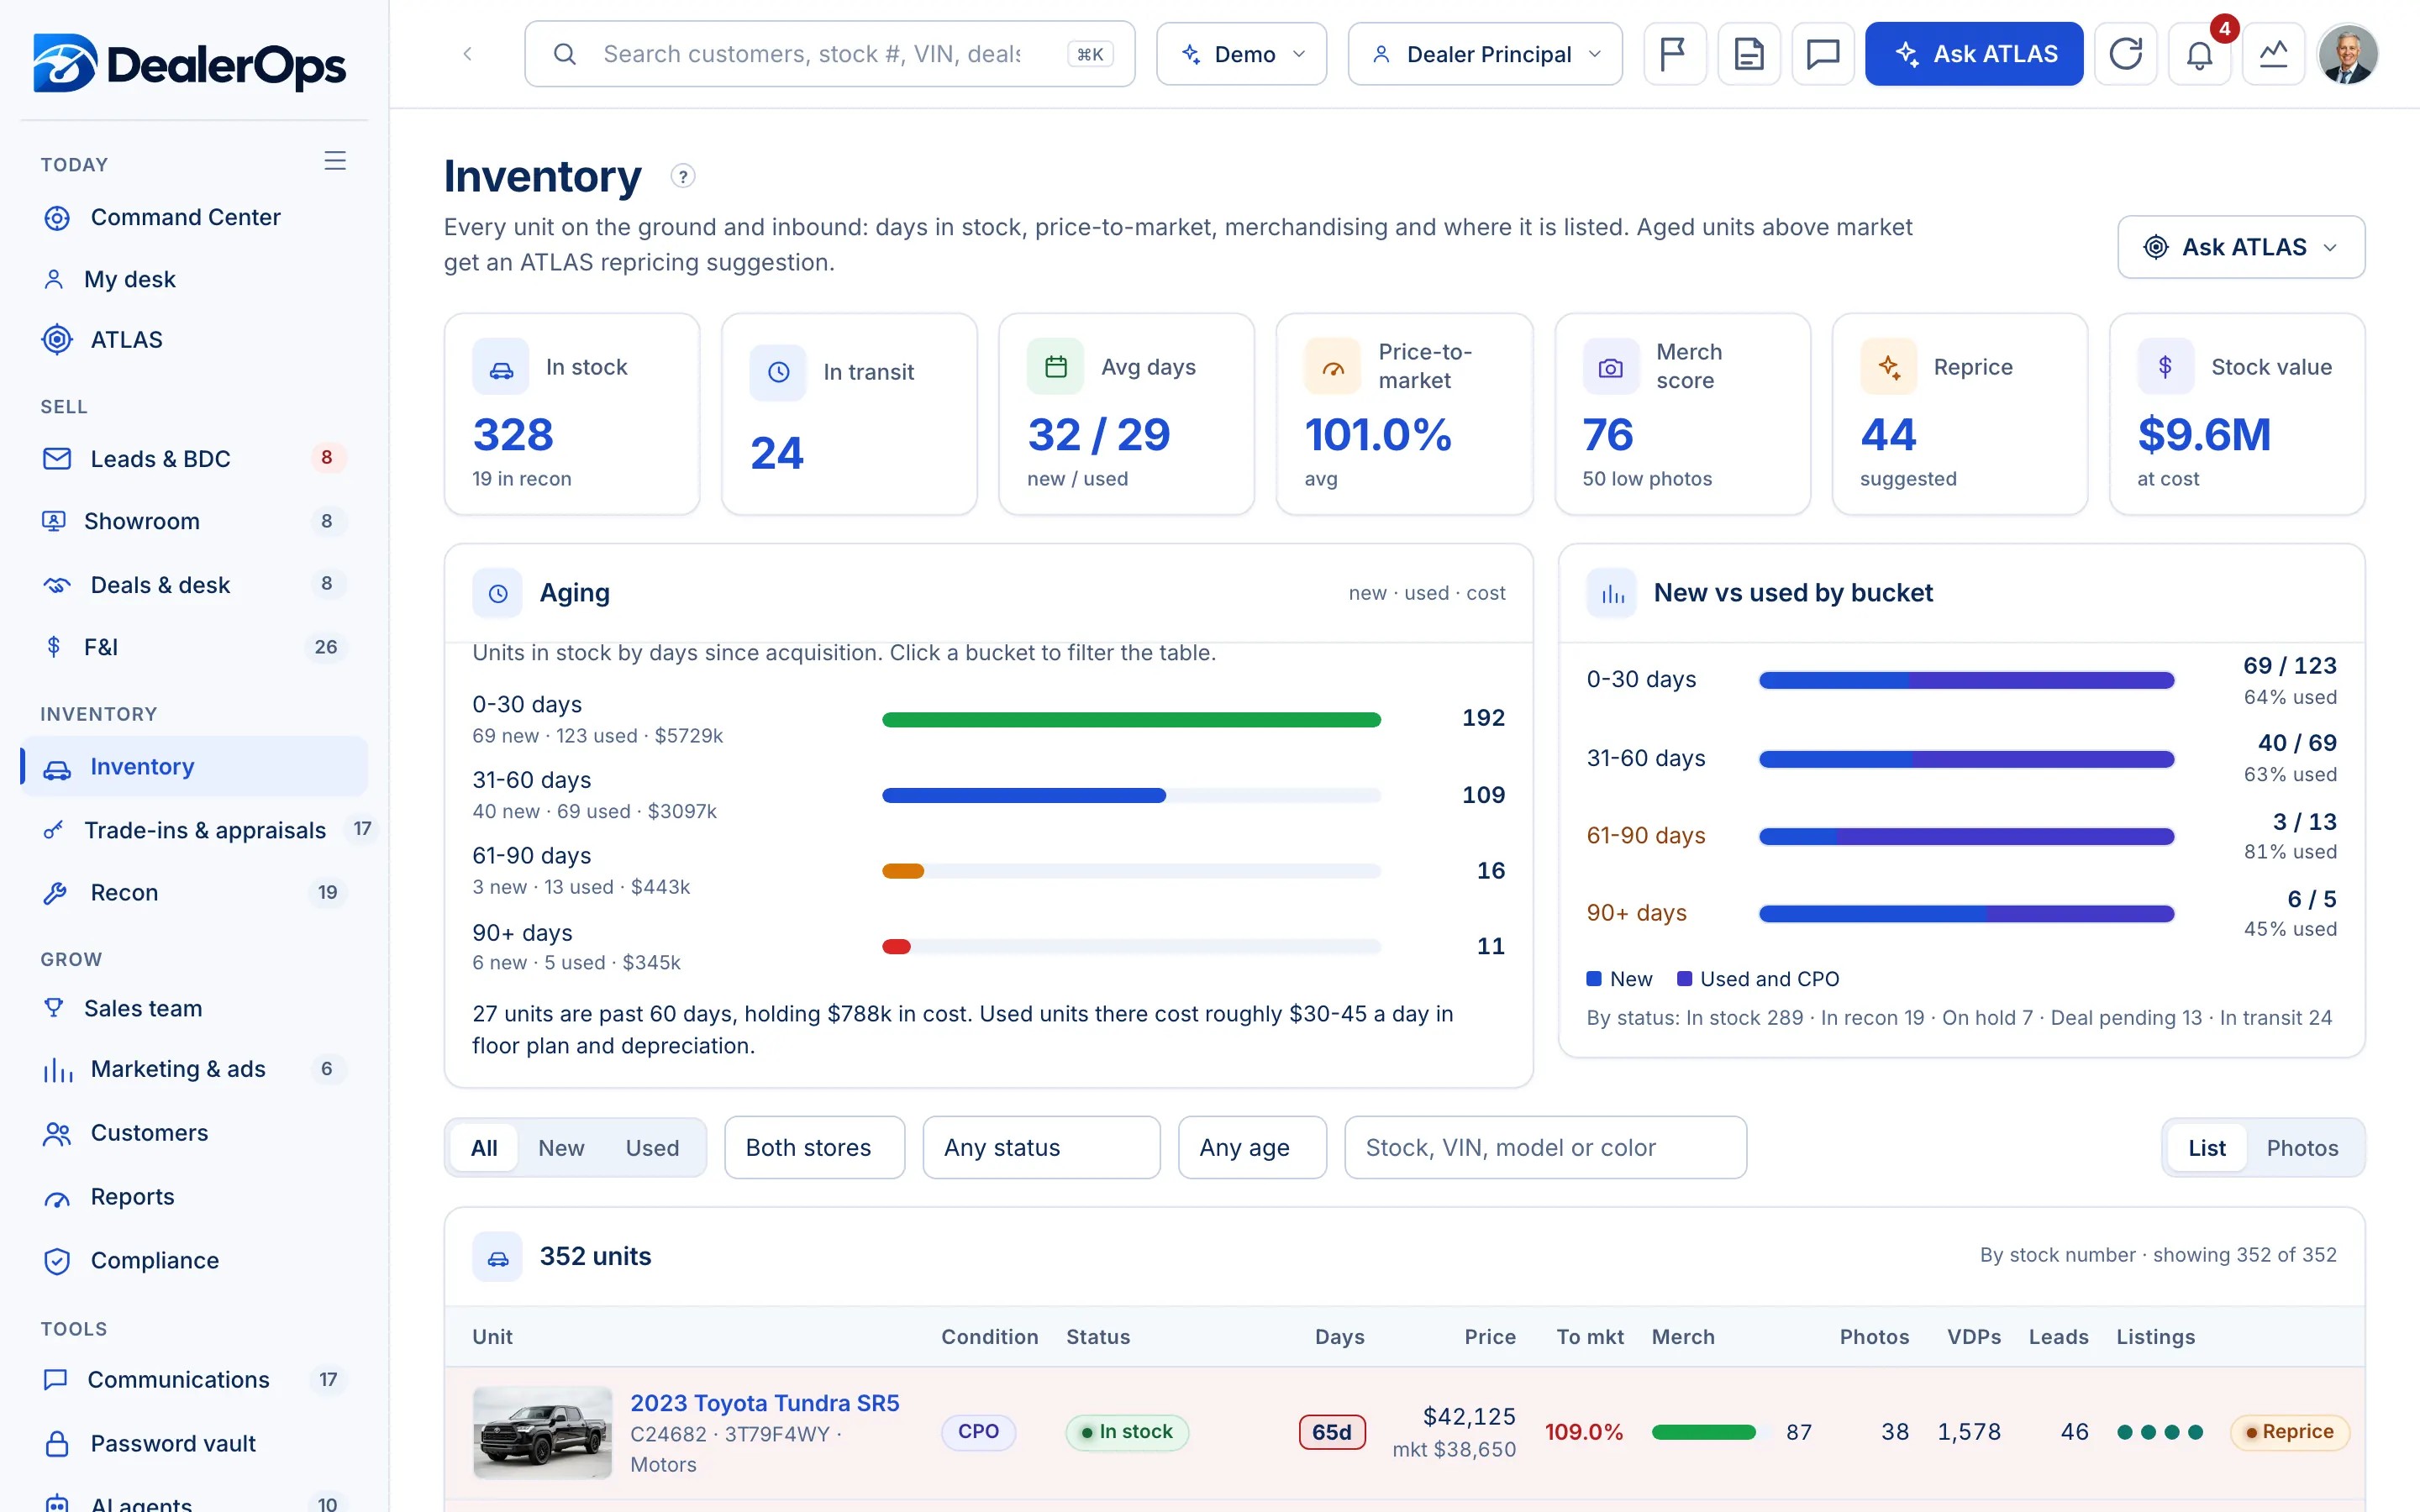The image size is (2420, 1512).
Task: Open the Any age dropdown
Action: (x=1252, y=1148)
